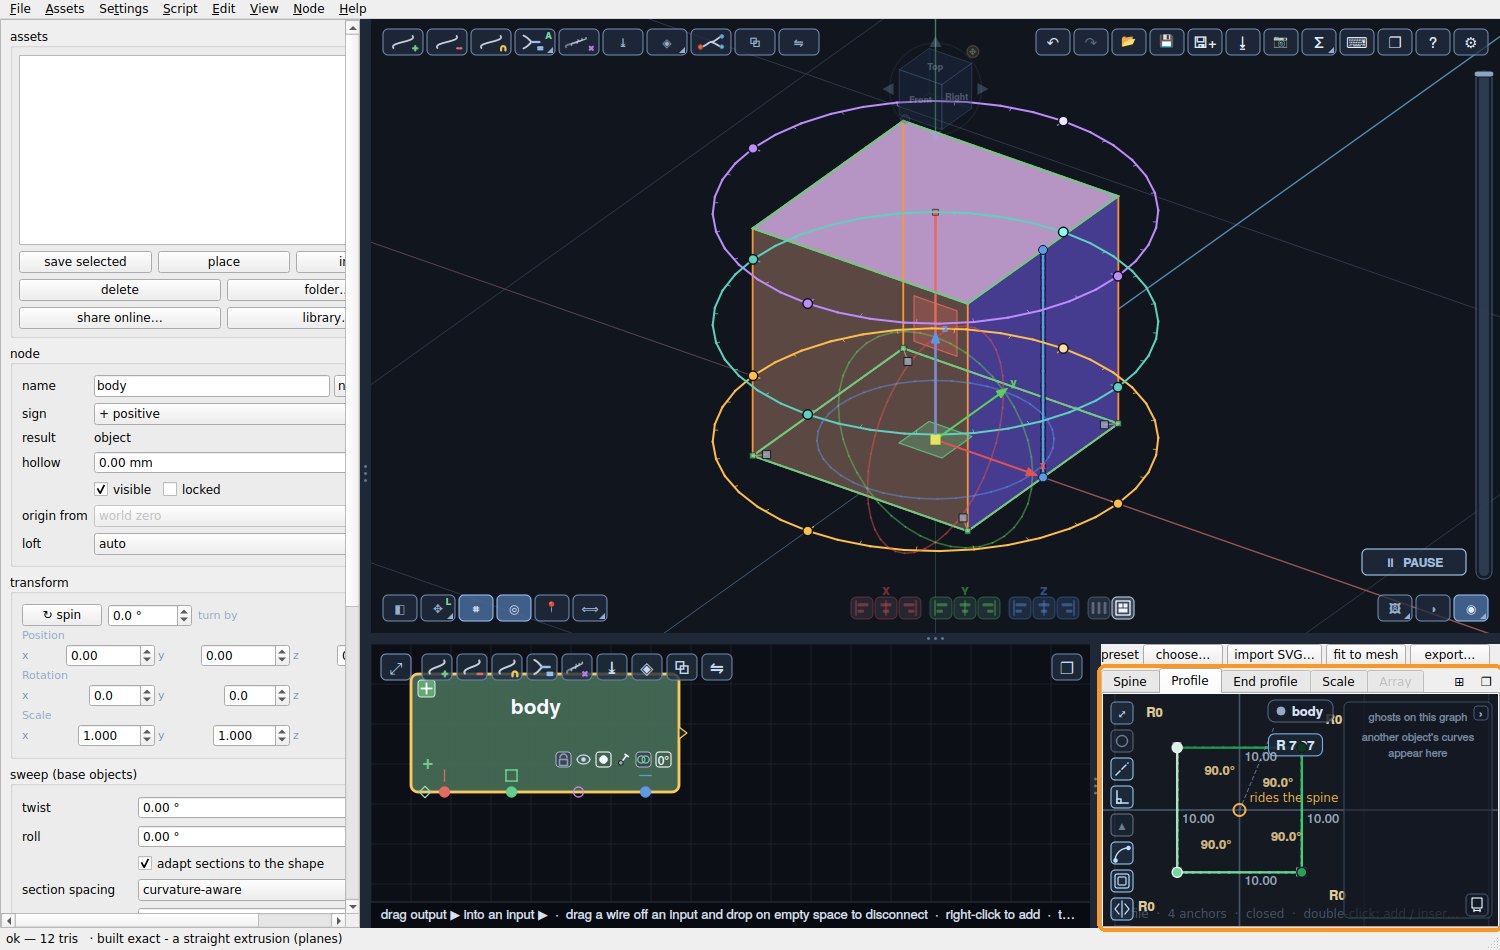
Task: Click the question mark help icon
Action: point(1432,43)
